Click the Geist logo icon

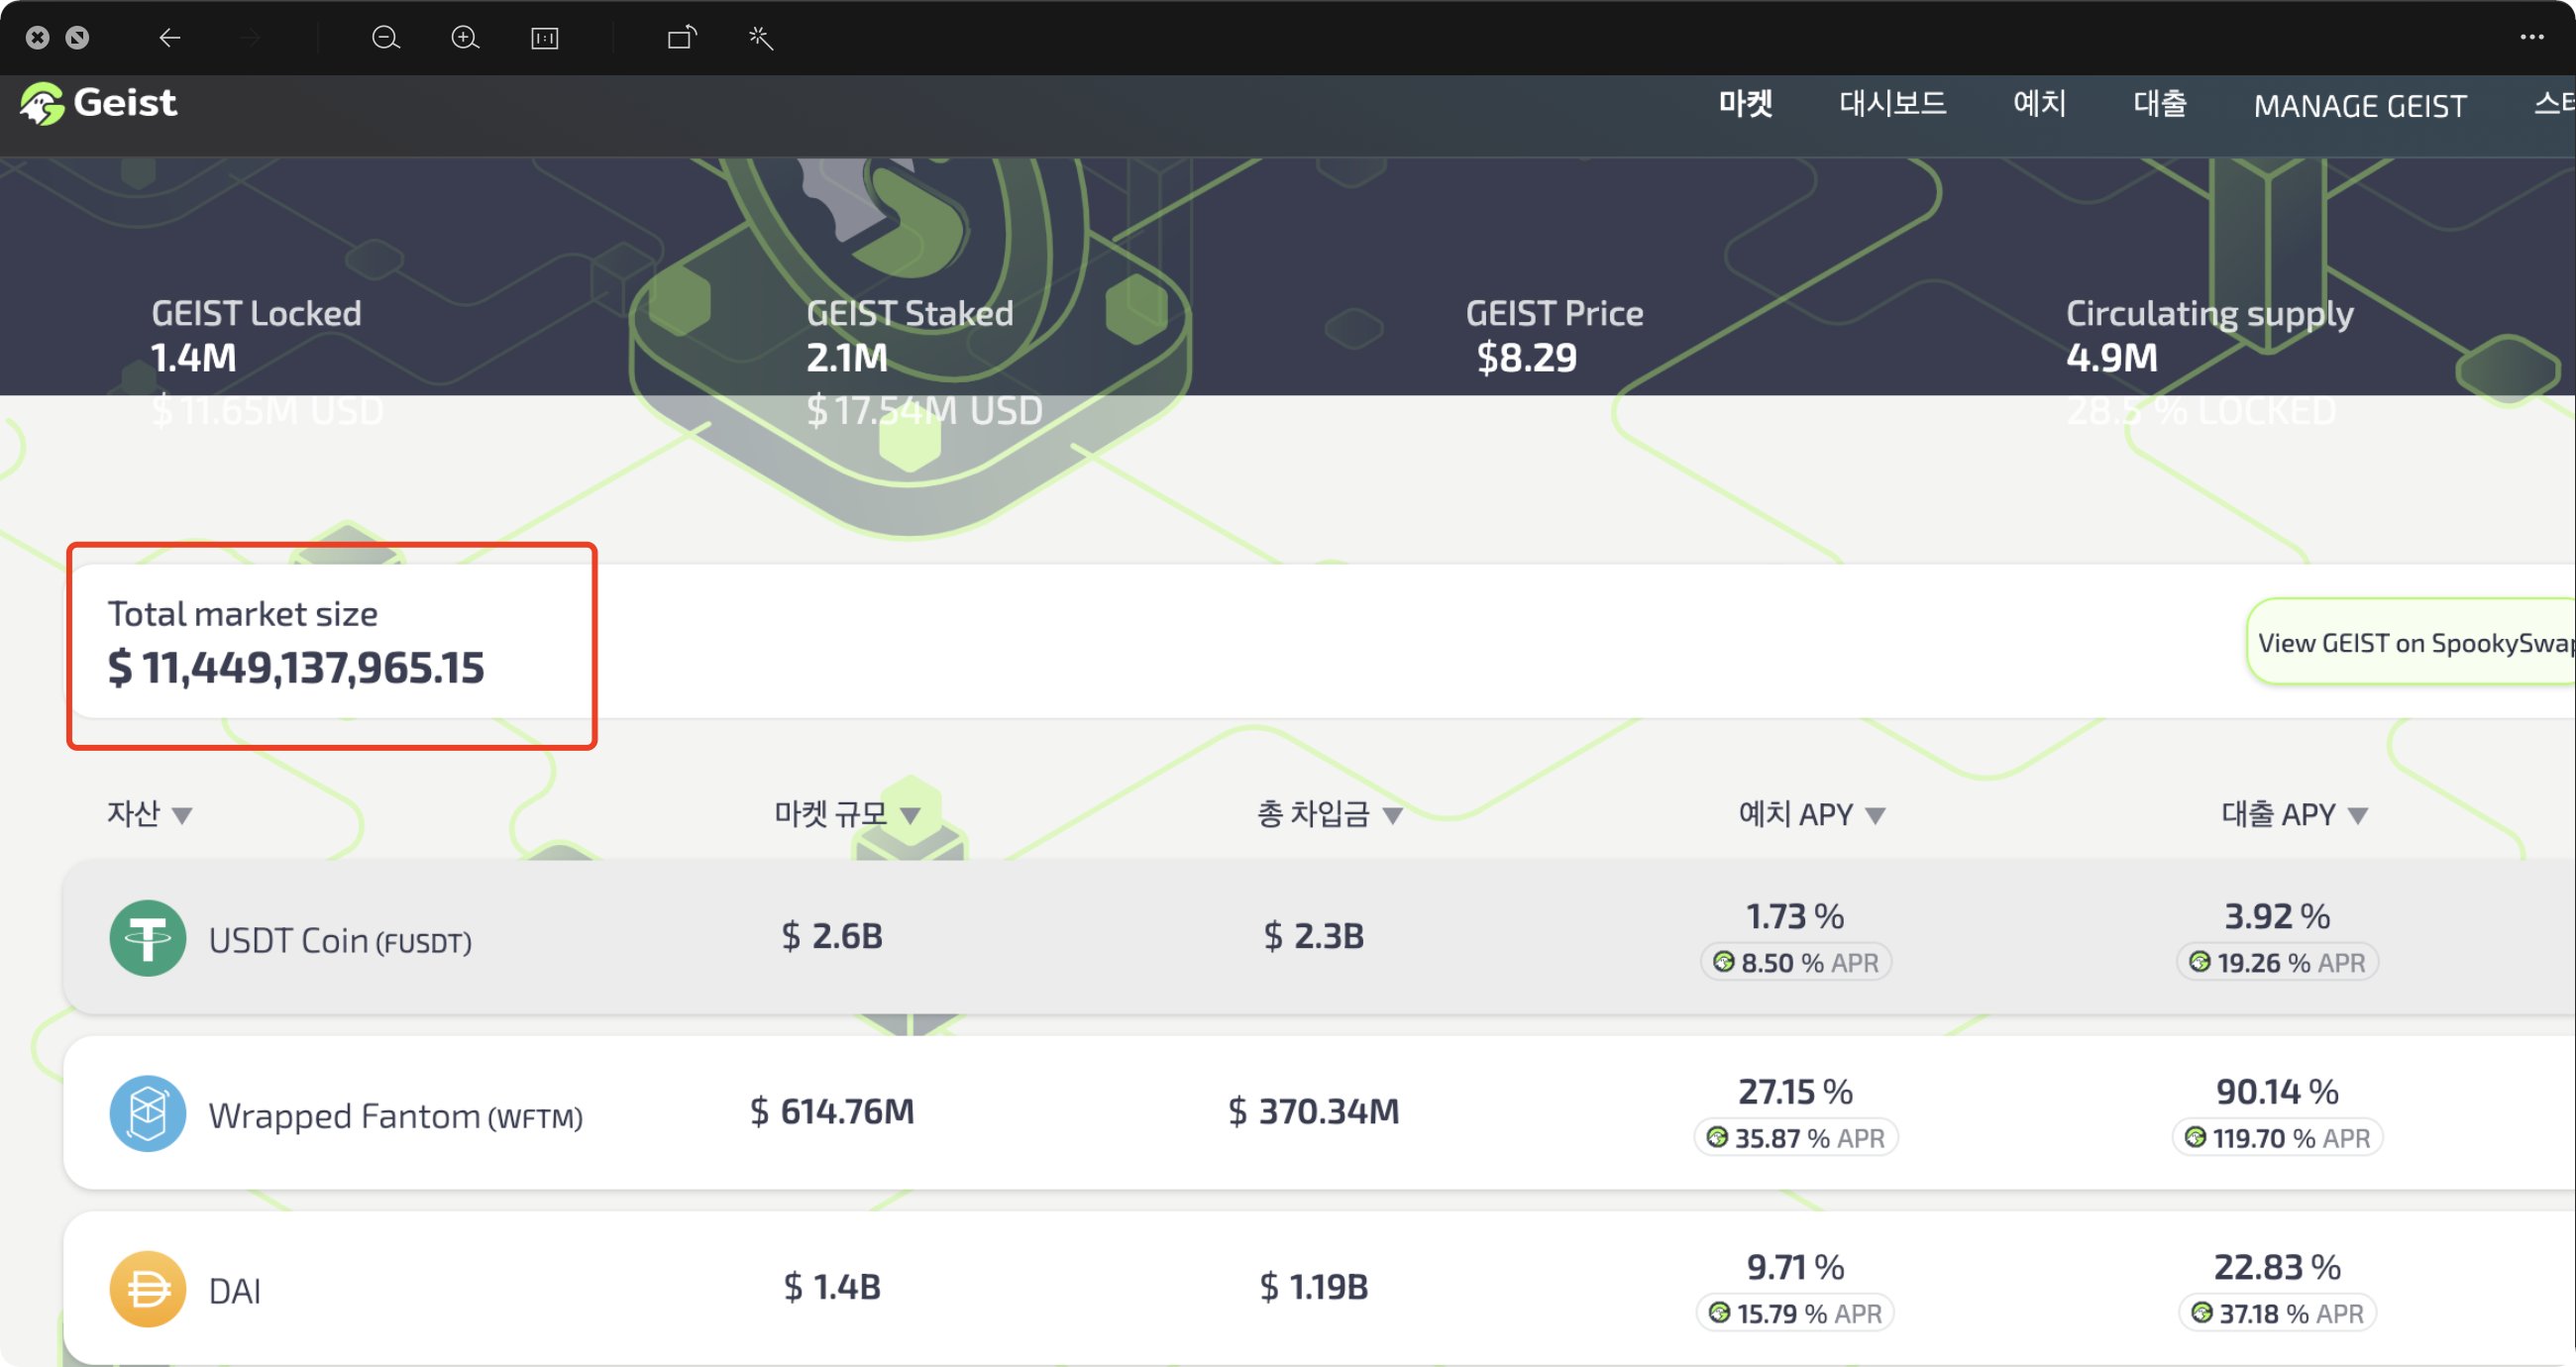click(x=42, y=104)
